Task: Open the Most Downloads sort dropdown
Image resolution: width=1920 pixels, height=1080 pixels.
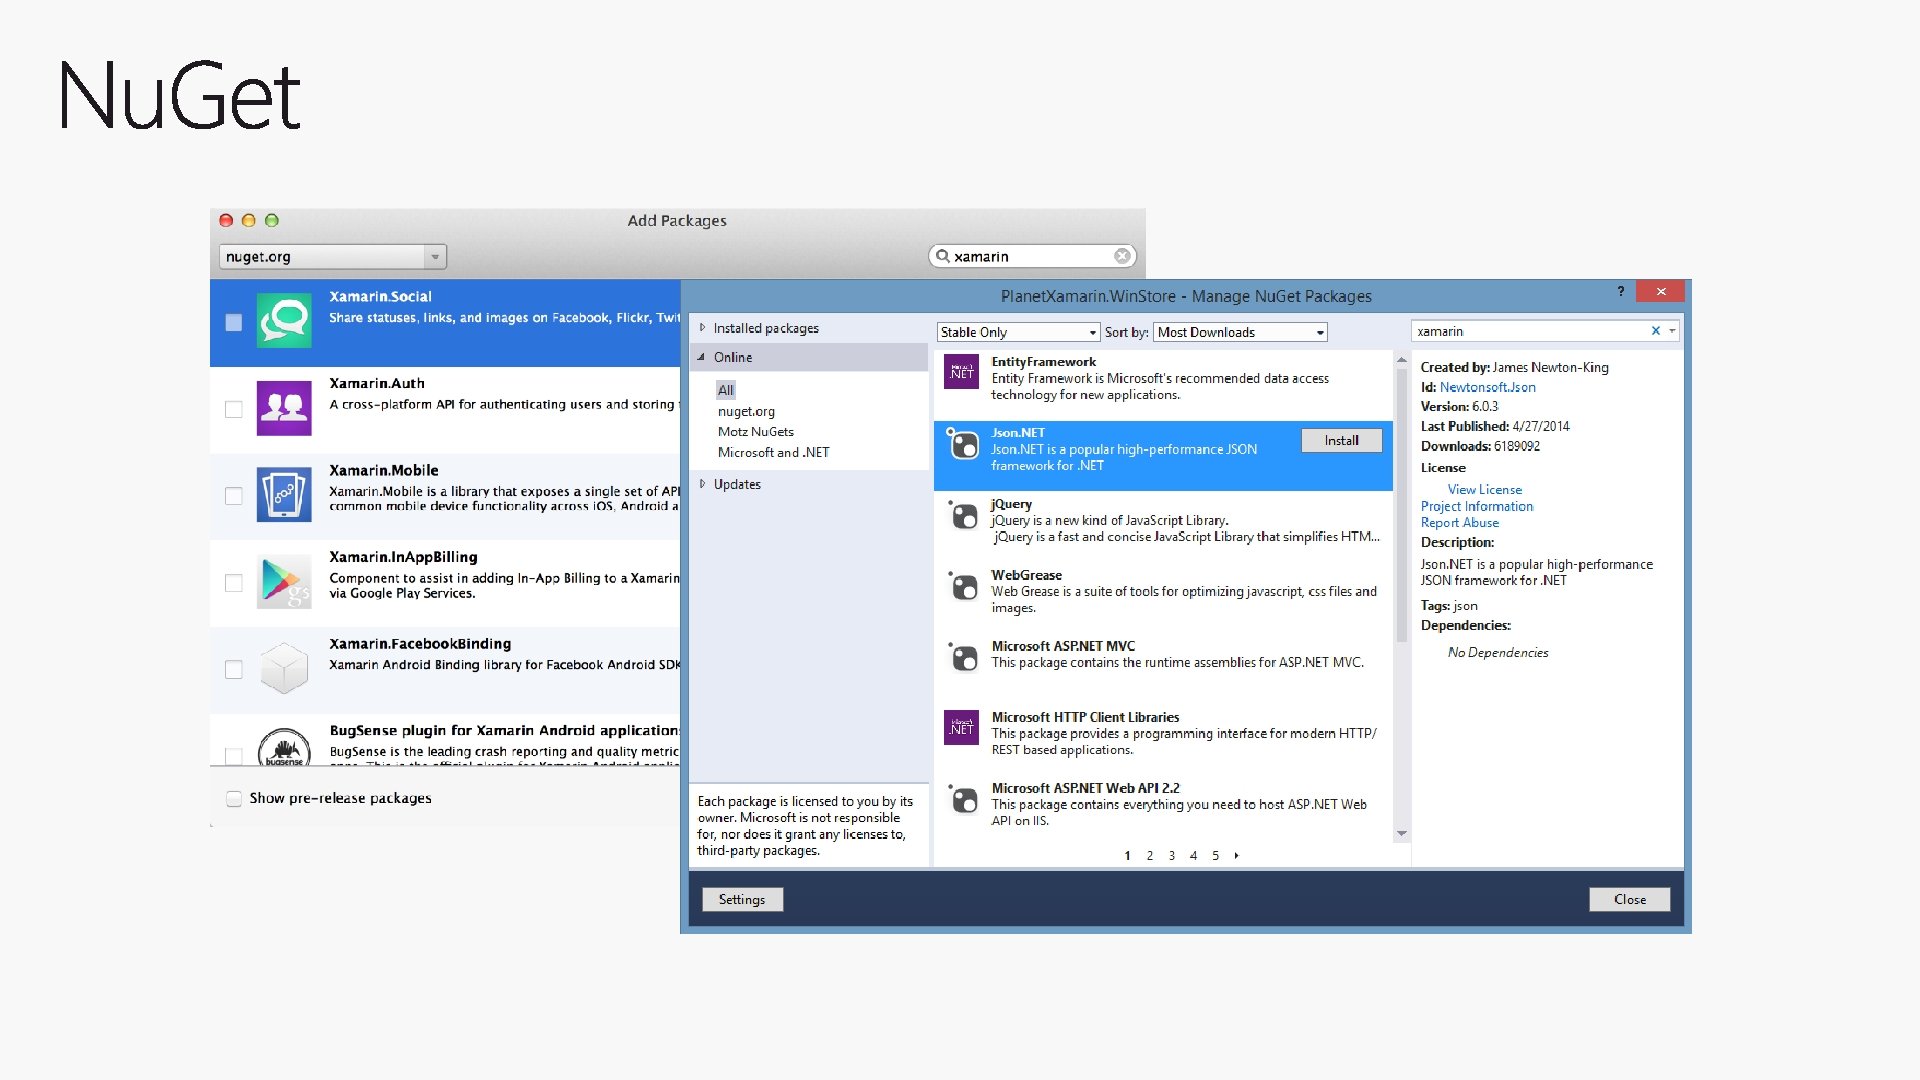Action: (1240, 332)
